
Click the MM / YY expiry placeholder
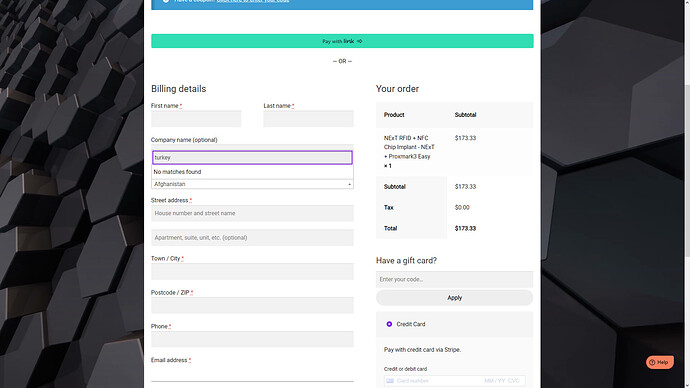pyautogui.click(x=495, y=381)
